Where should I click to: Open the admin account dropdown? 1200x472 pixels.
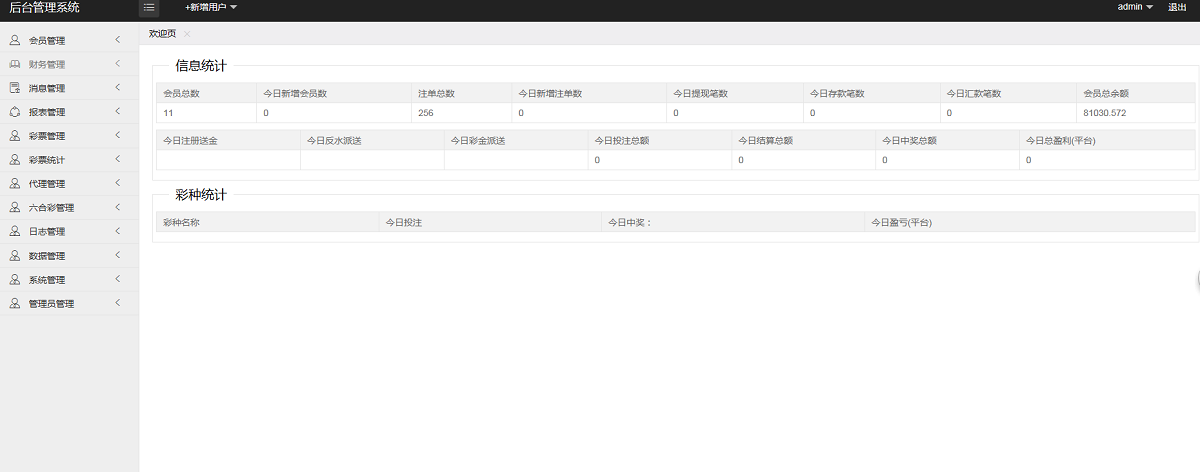[x=1135, y=7]
